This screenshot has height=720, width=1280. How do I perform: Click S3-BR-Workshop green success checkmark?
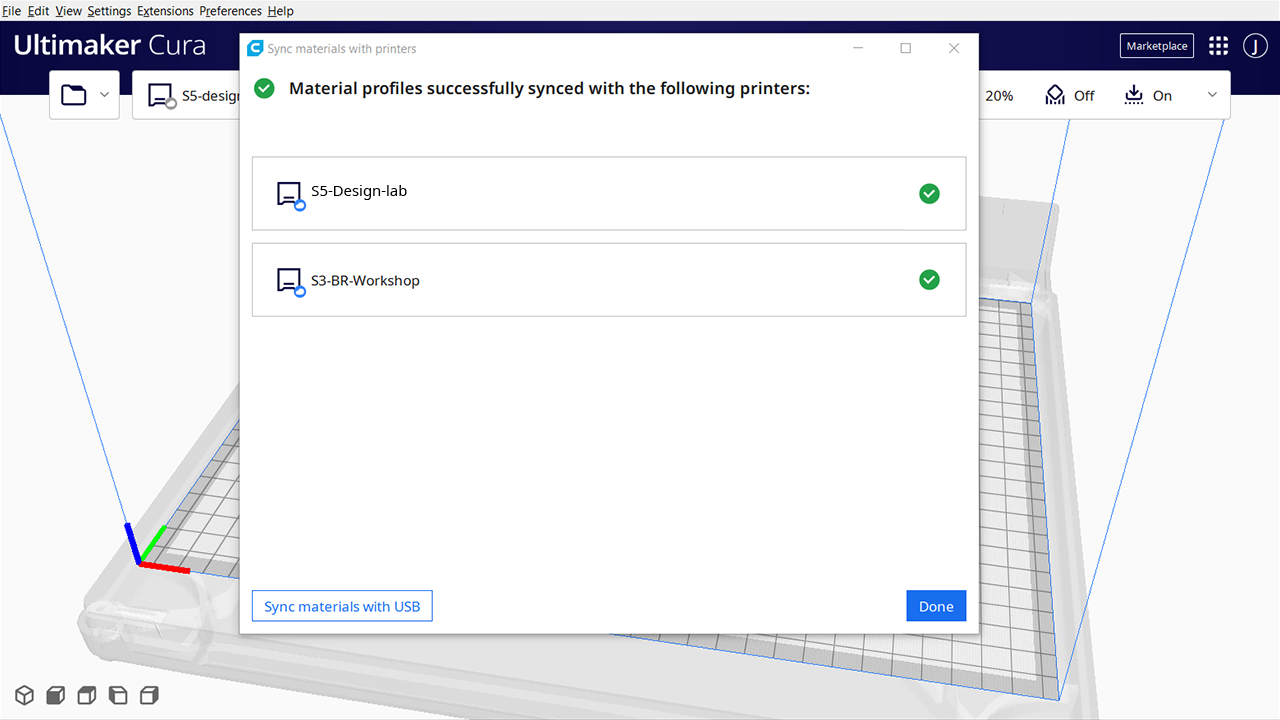pos(929,280)
